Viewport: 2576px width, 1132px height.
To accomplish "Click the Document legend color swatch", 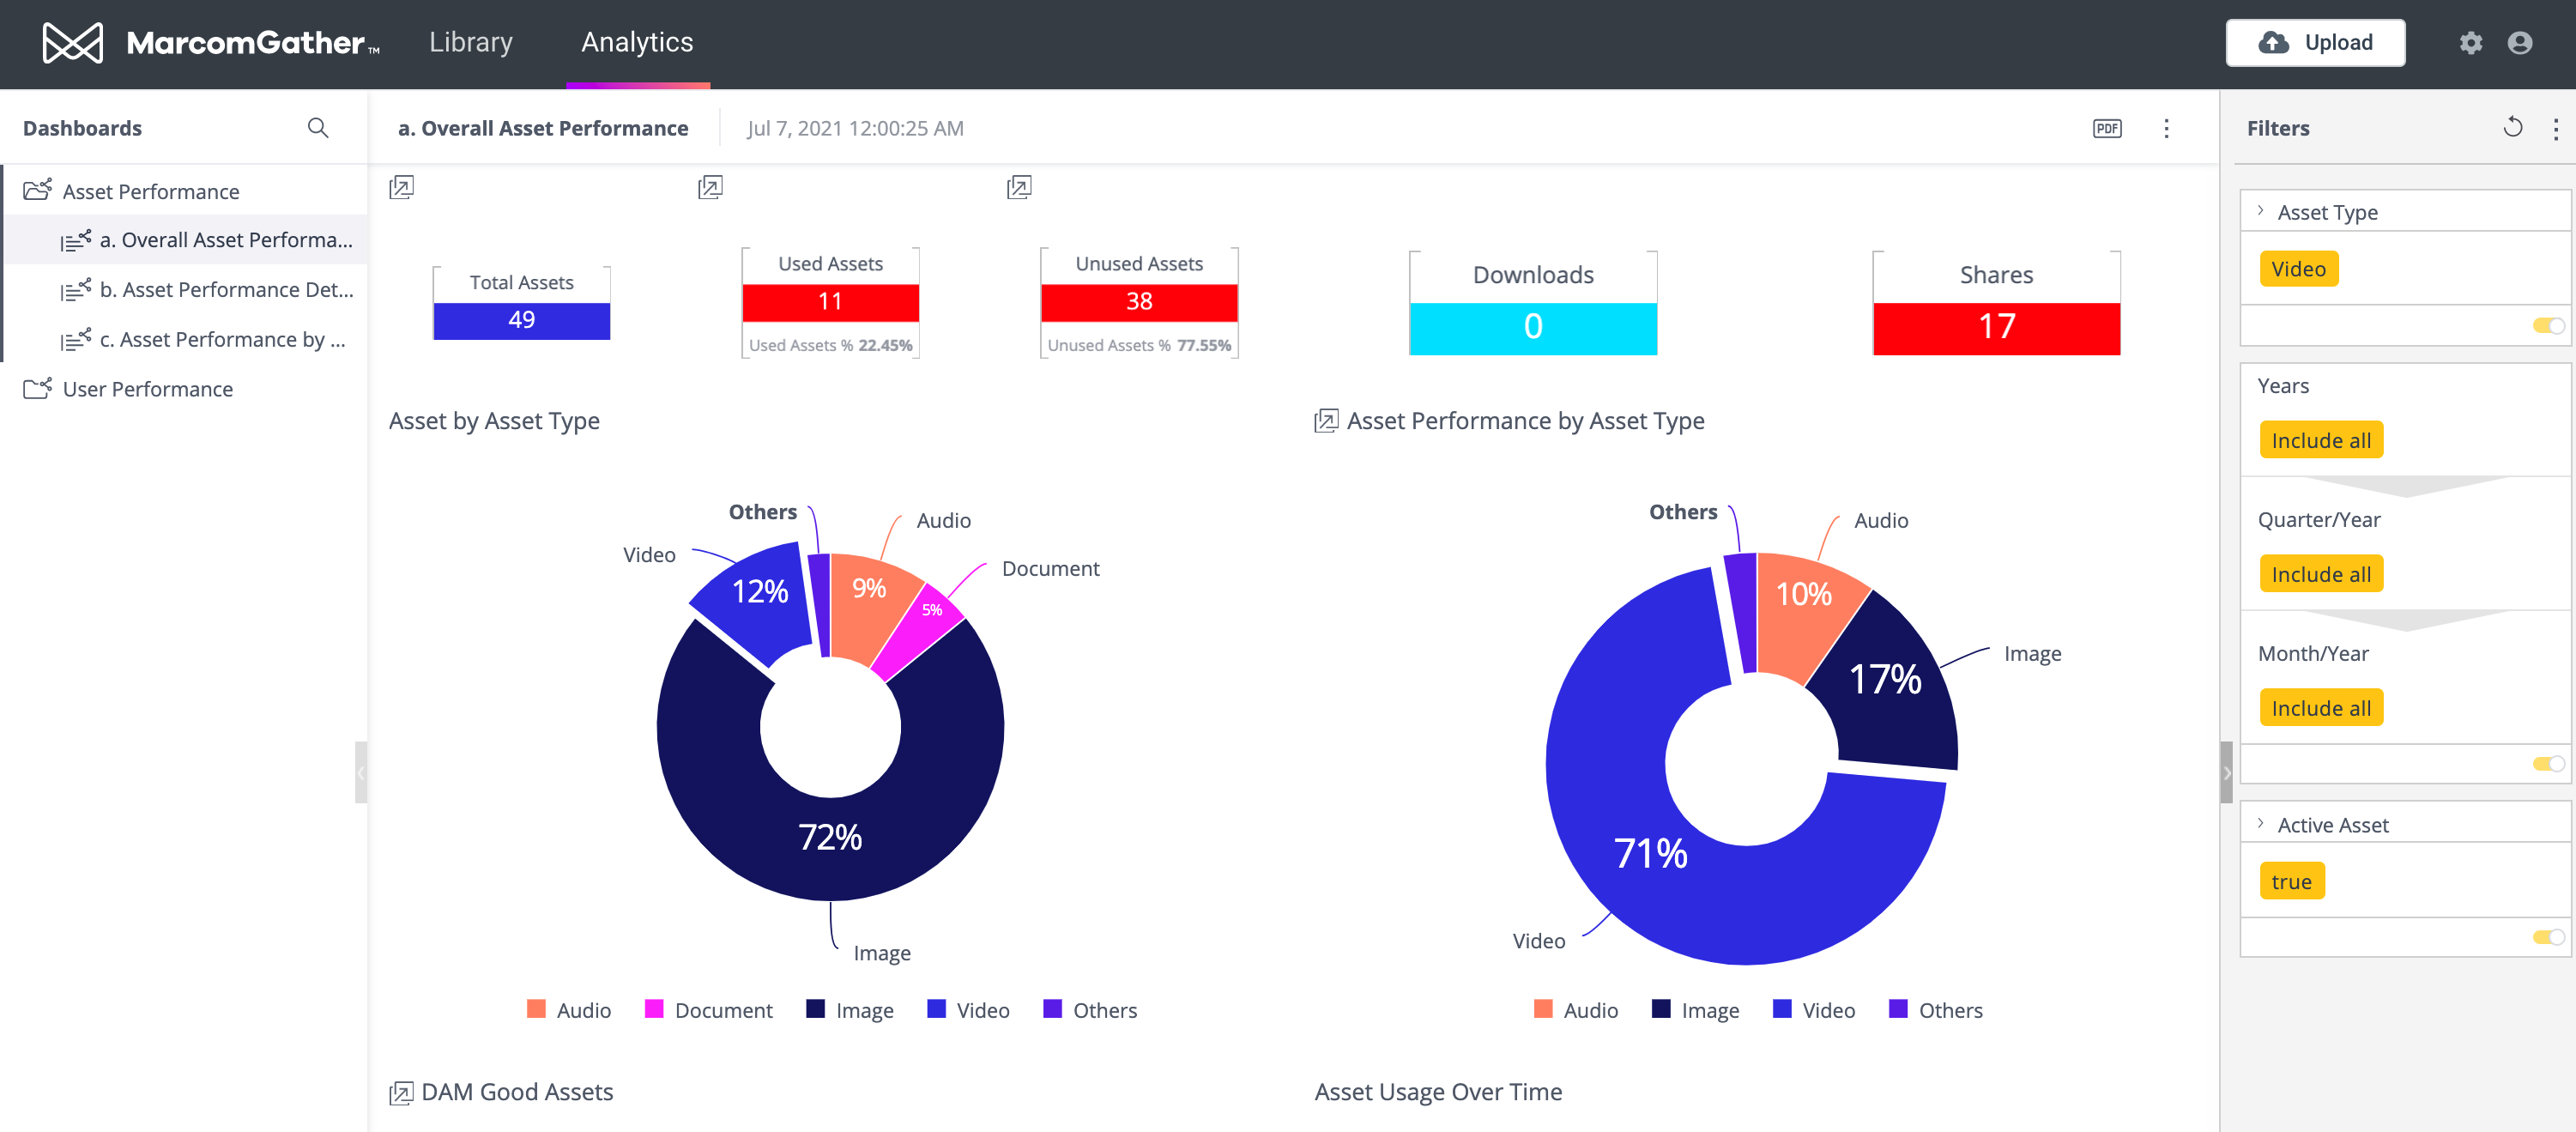I will click(654, 1009).
